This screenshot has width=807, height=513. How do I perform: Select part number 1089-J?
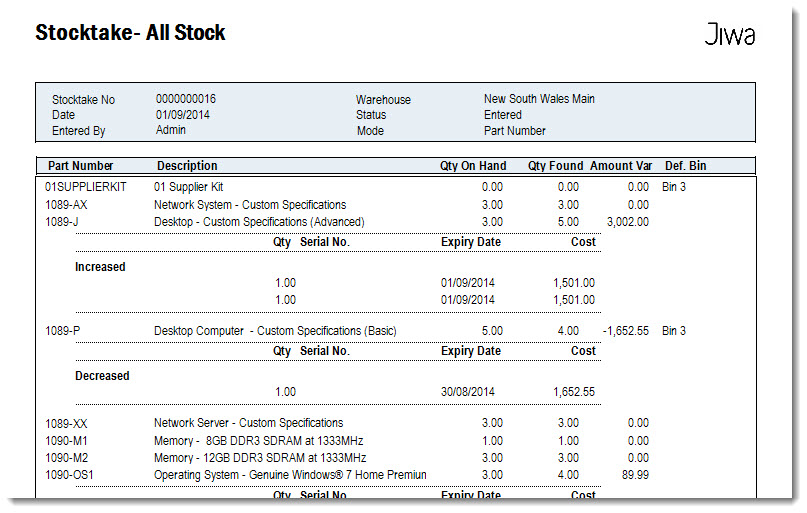[62, 222]
